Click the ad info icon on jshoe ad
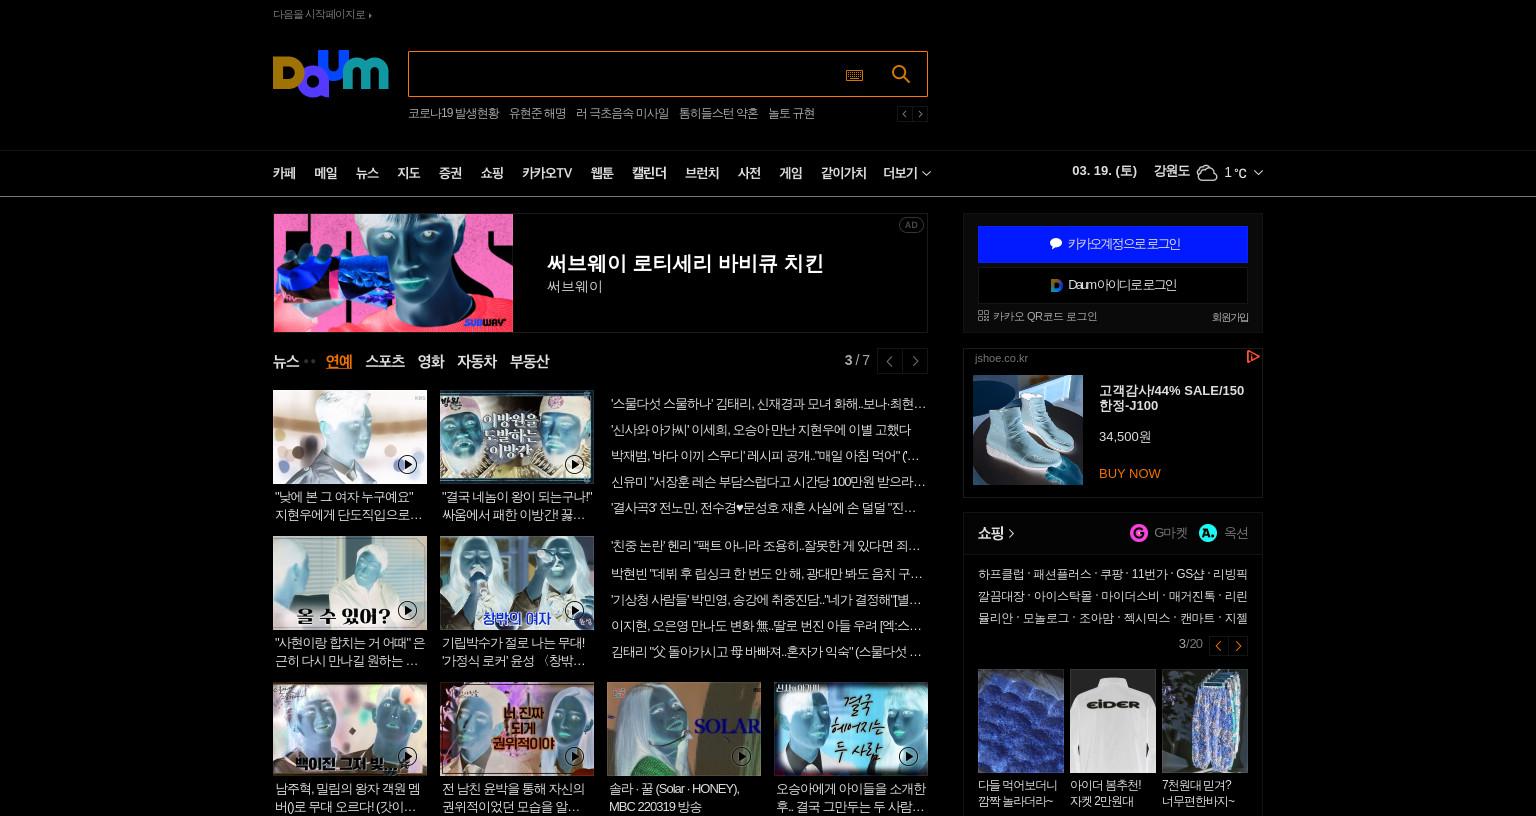 point(1252,357)
